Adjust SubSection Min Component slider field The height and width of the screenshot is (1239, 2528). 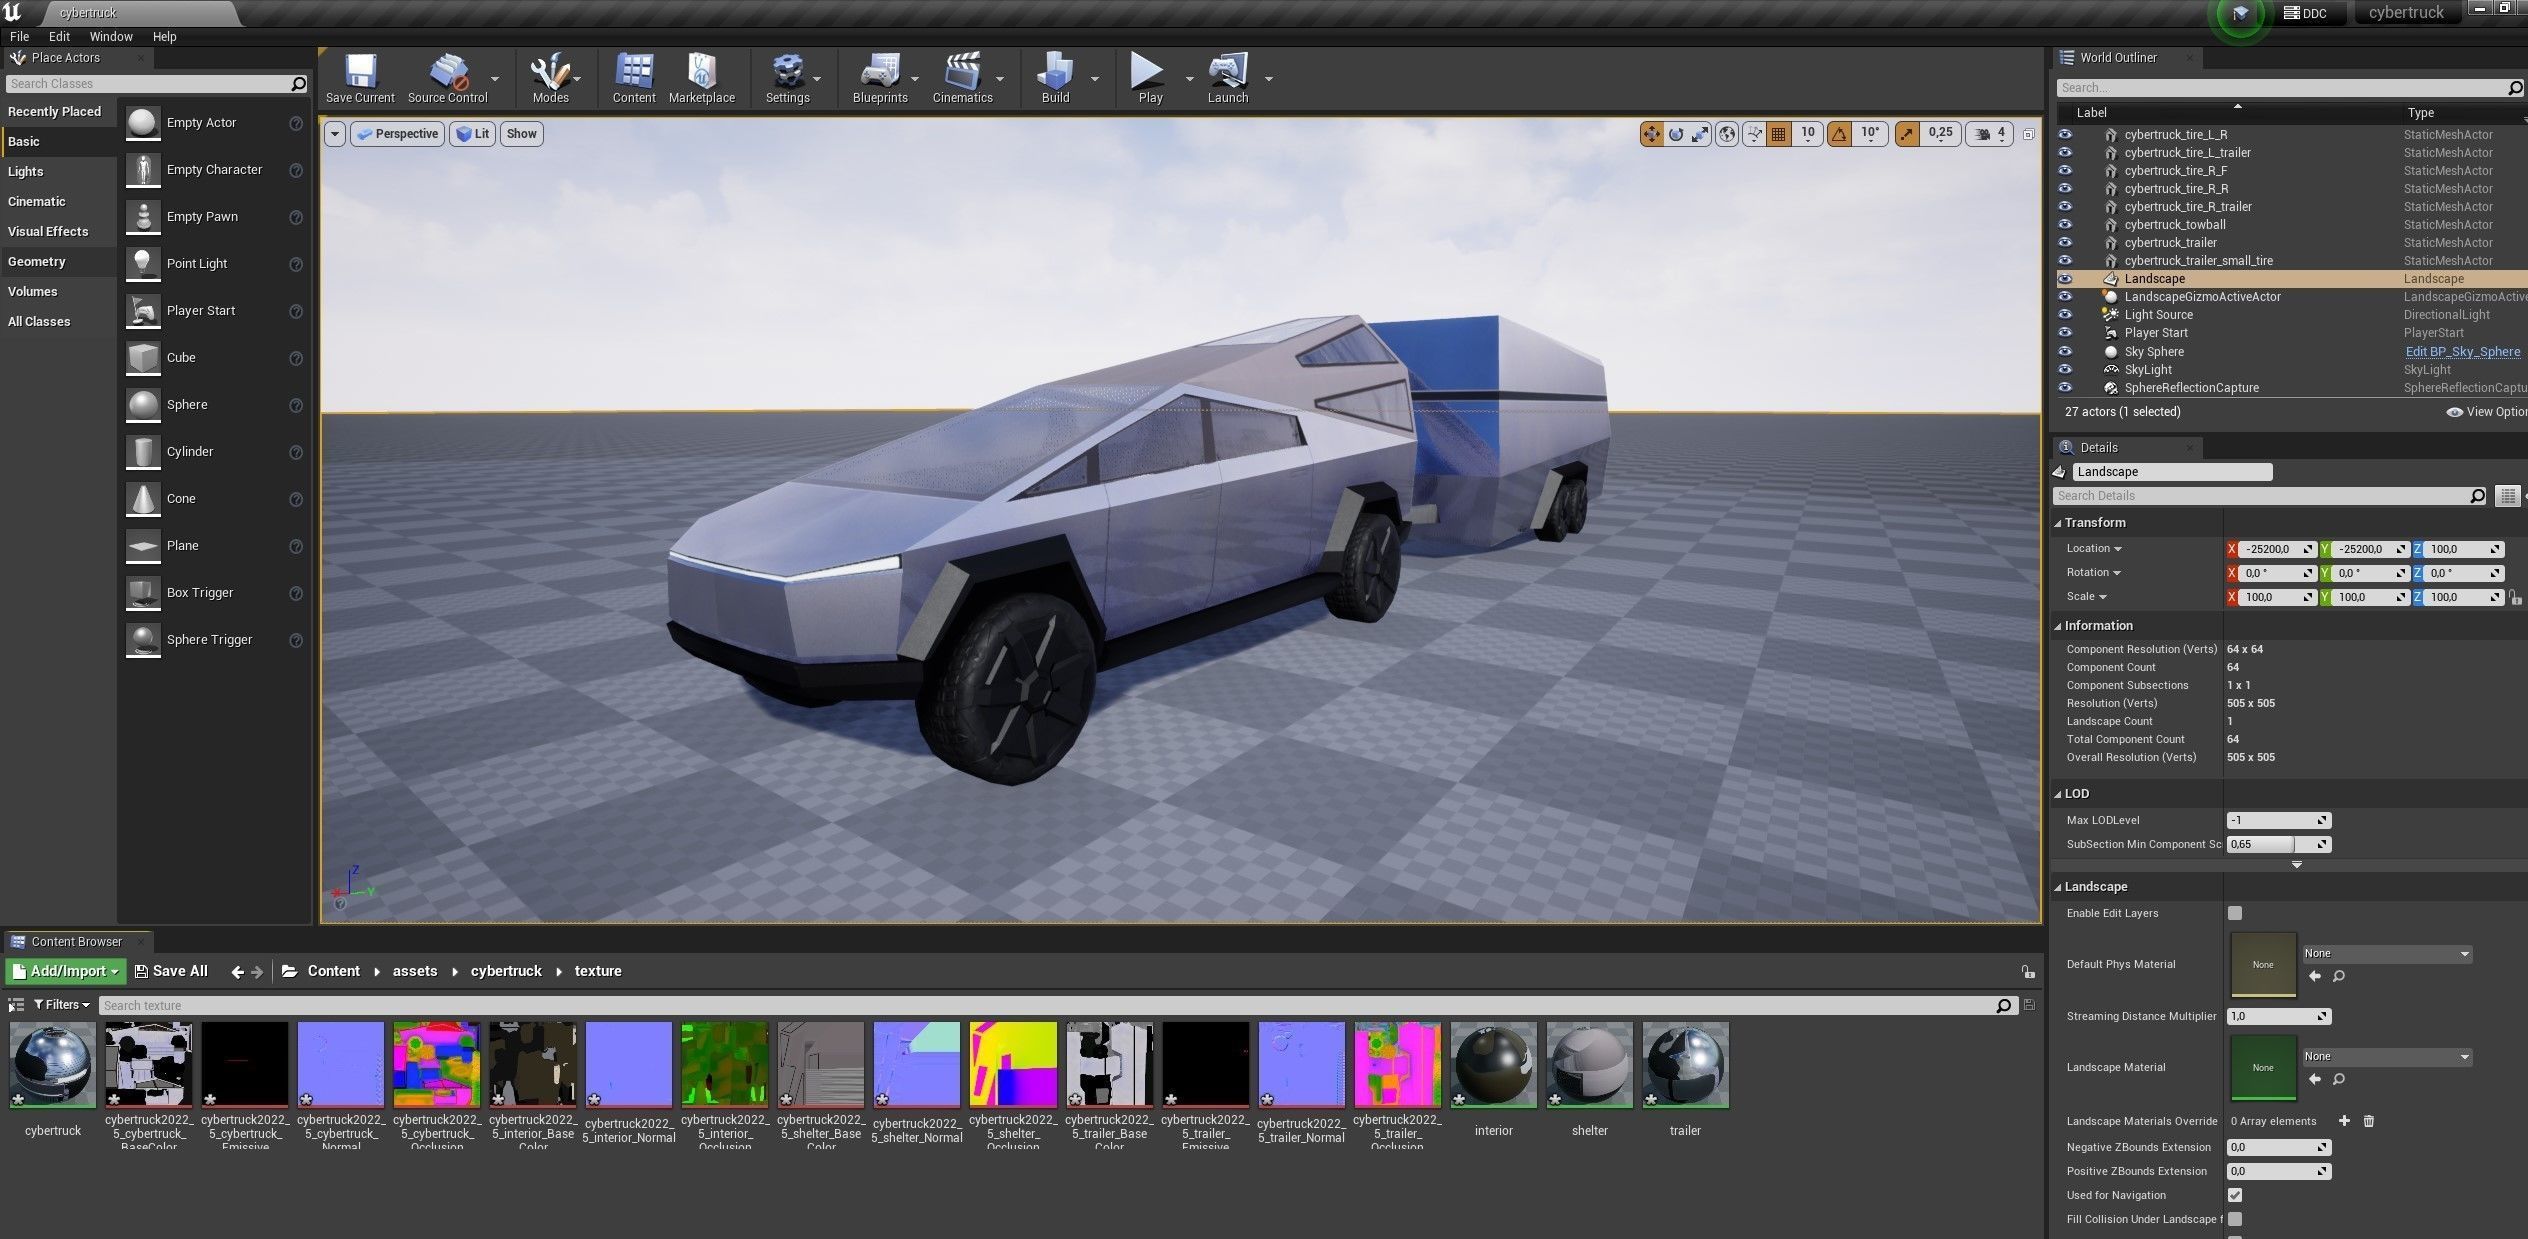click(x=2279, y=844)
